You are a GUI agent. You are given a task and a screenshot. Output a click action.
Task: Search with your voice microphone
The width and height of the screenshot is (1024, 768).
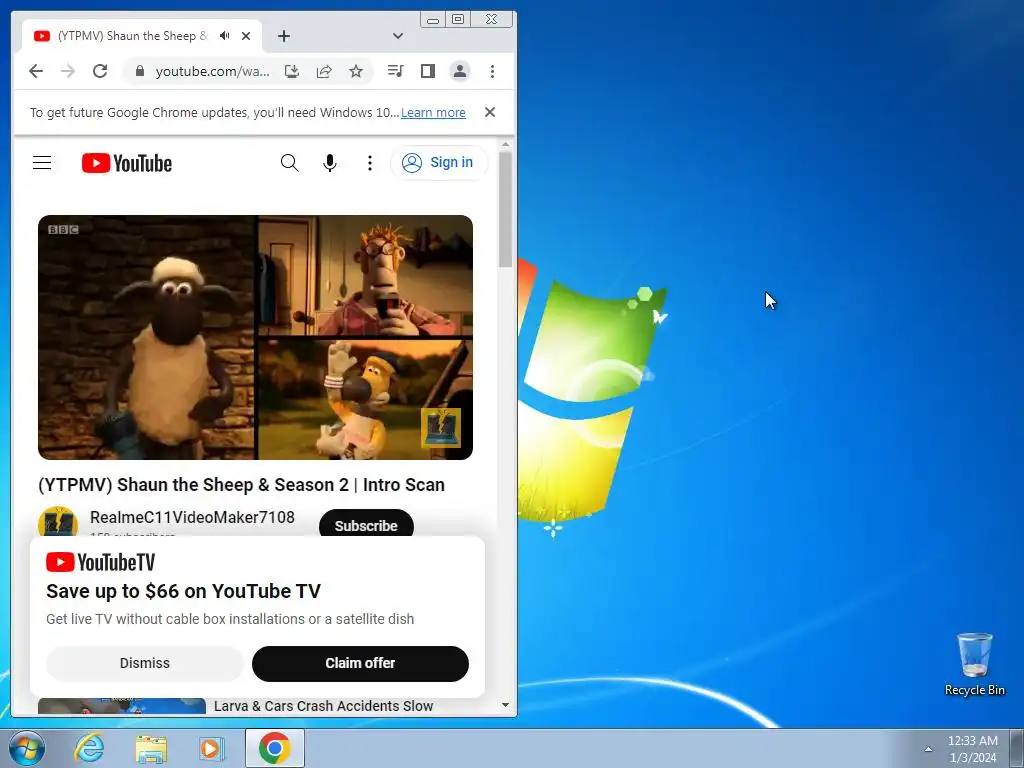pyautogui.click(x=330, y=163)
